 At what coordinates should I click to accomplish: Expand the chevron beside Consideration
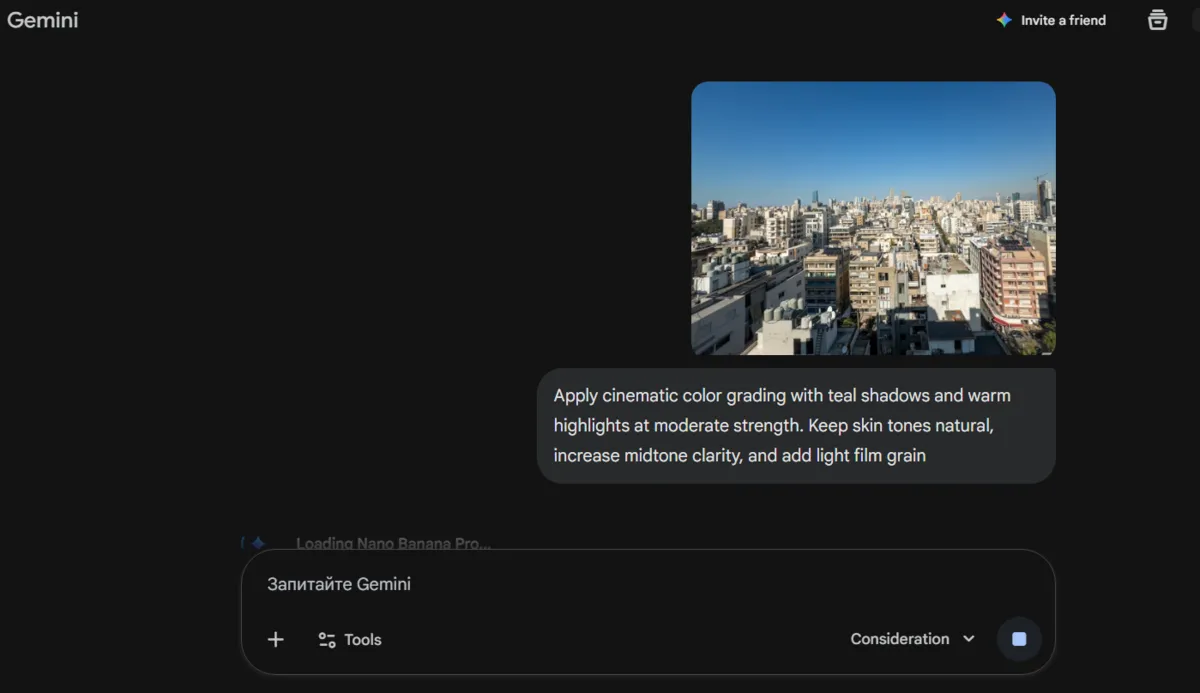pos(968,639)
